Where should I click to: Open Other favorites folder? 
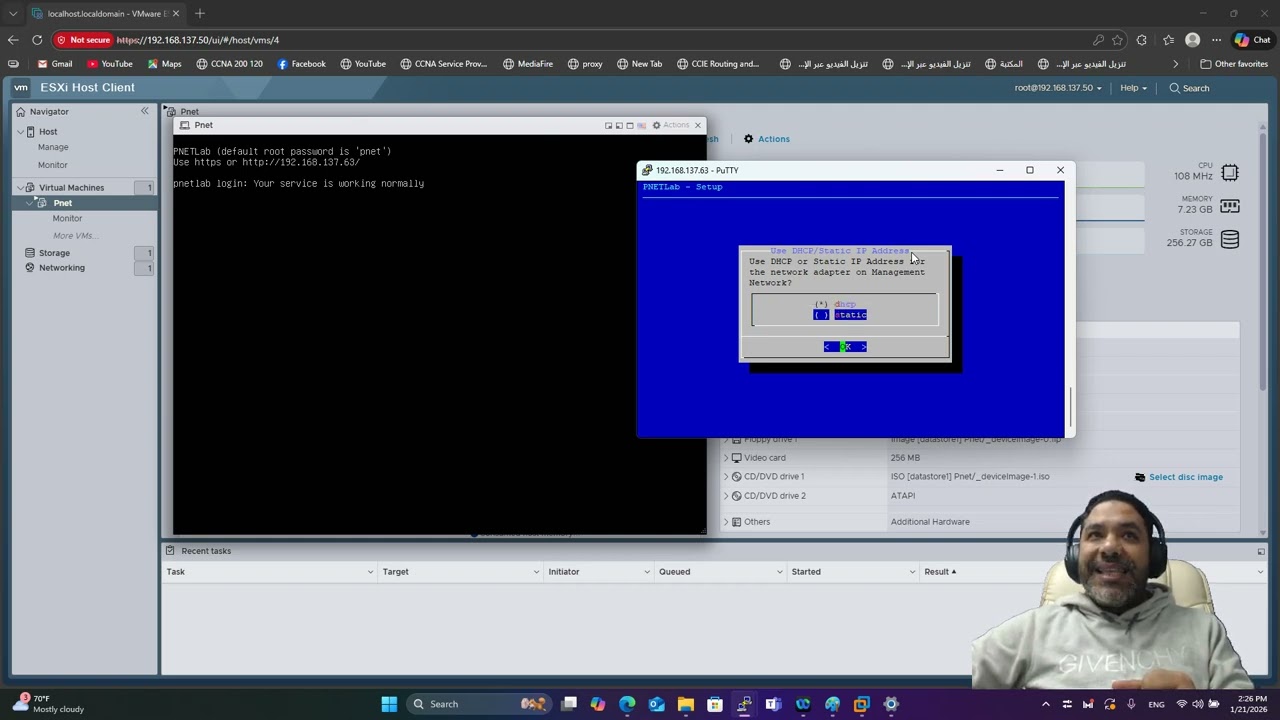pyautogui.click(x=1234, y=64)
